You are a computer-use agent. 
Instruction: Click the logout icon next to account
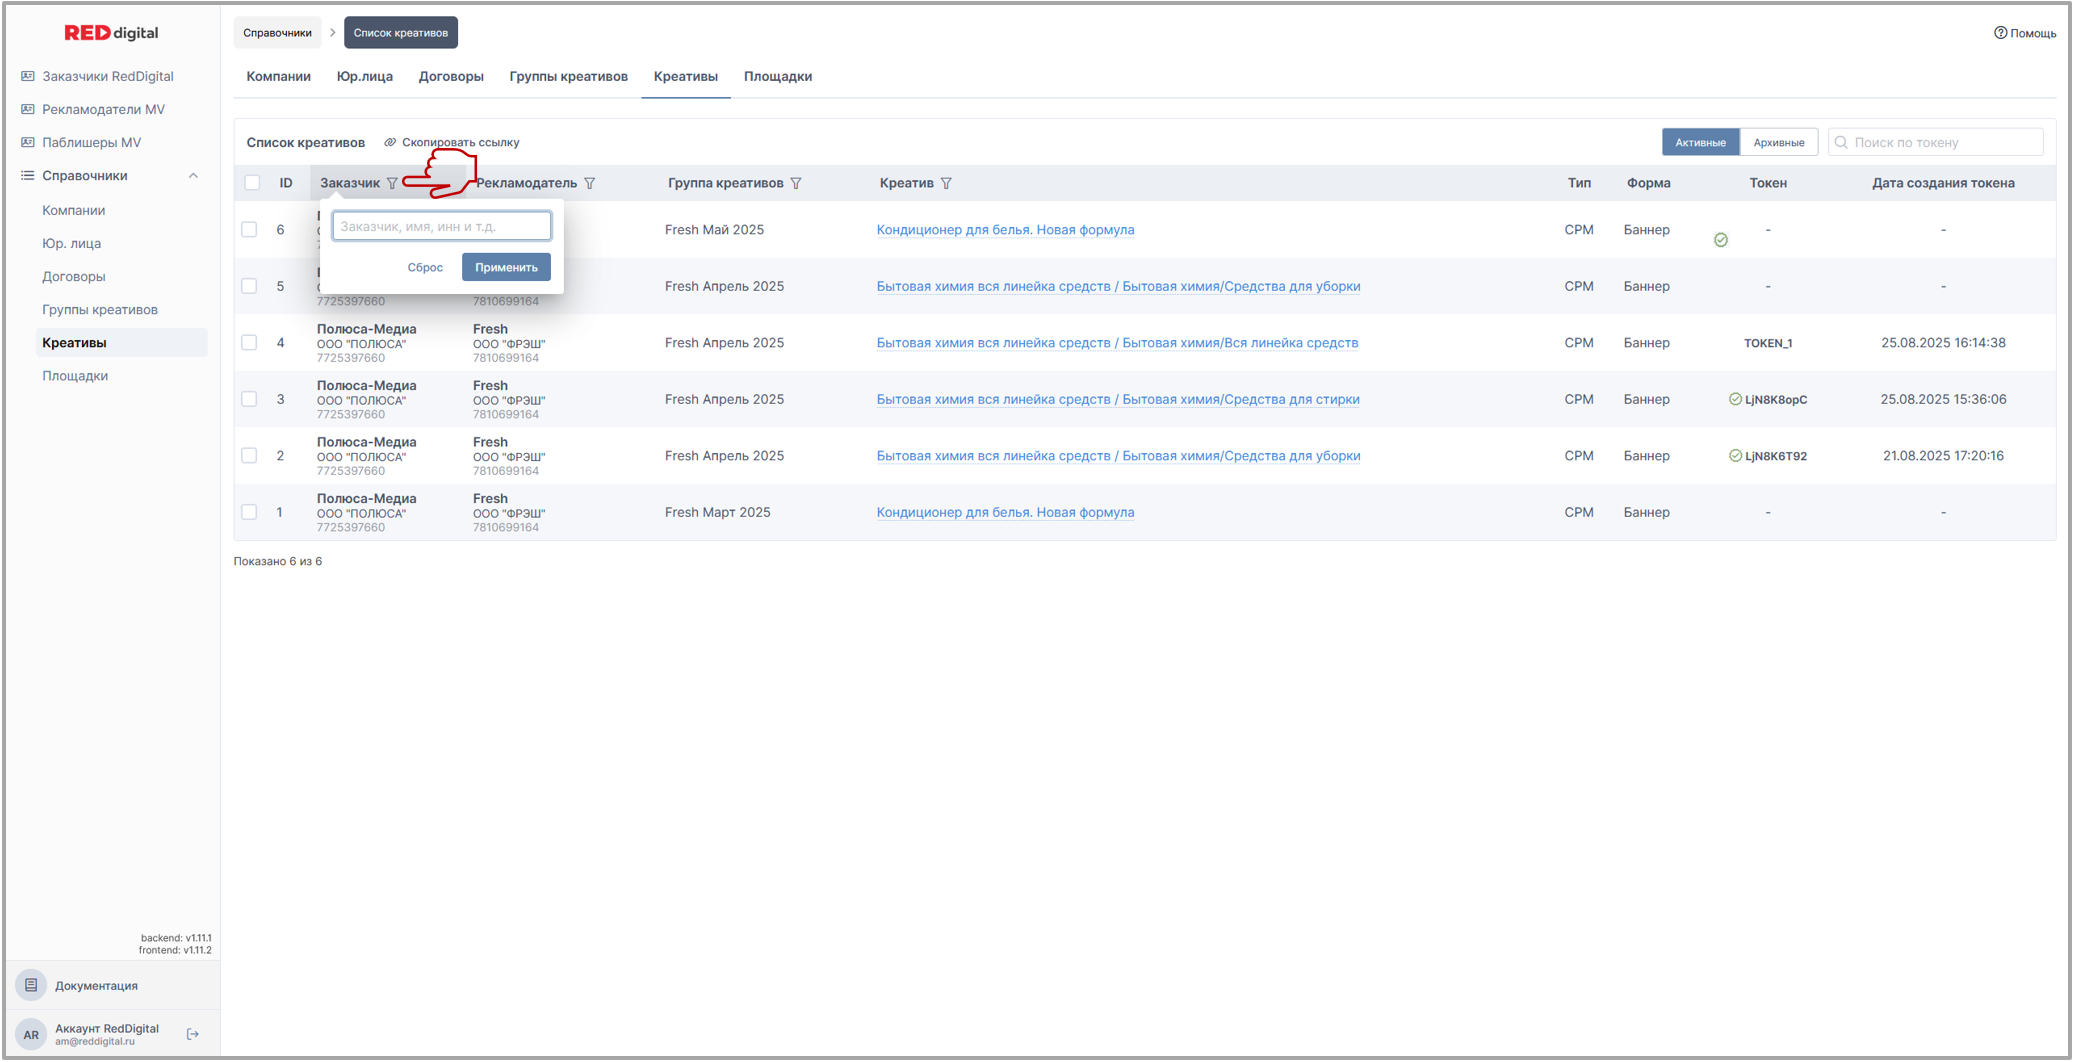(193, 1034)
